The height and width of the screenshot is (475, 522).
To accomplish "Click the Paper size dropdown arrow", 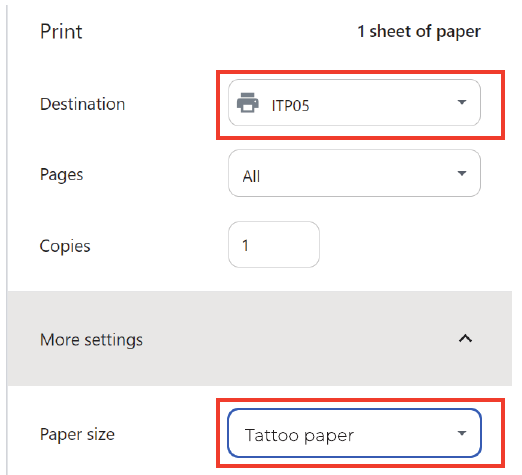I will coord(462,433).
